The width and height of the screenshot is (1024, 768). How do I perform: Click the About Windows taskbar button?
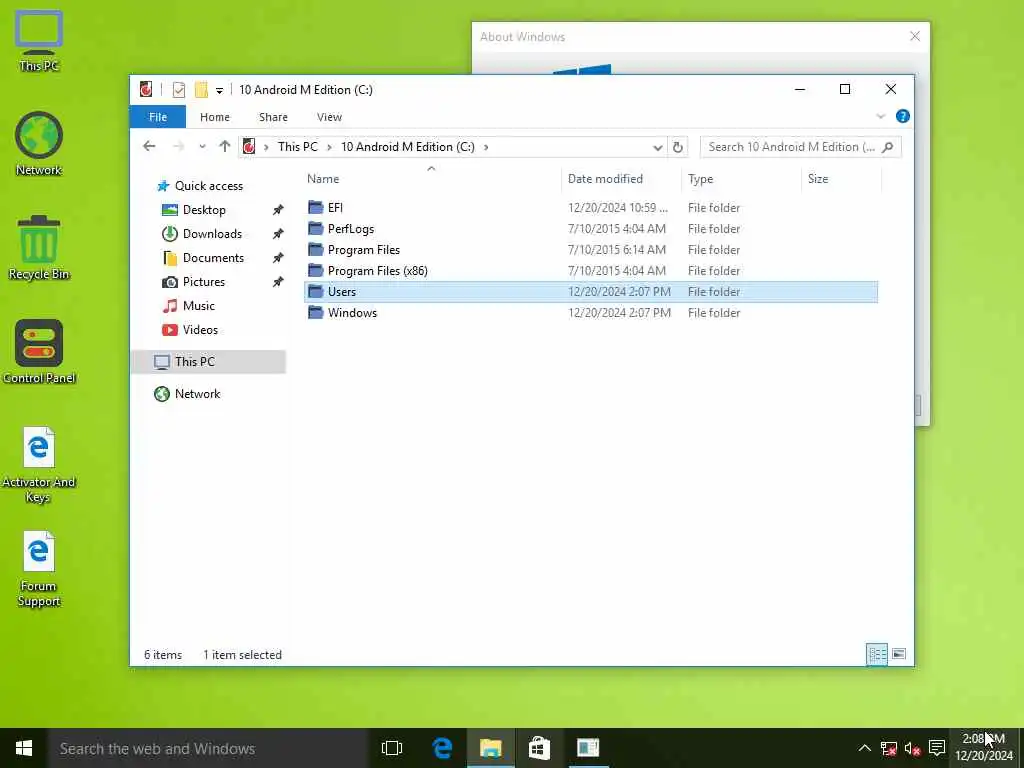click(x=588, y=748)
